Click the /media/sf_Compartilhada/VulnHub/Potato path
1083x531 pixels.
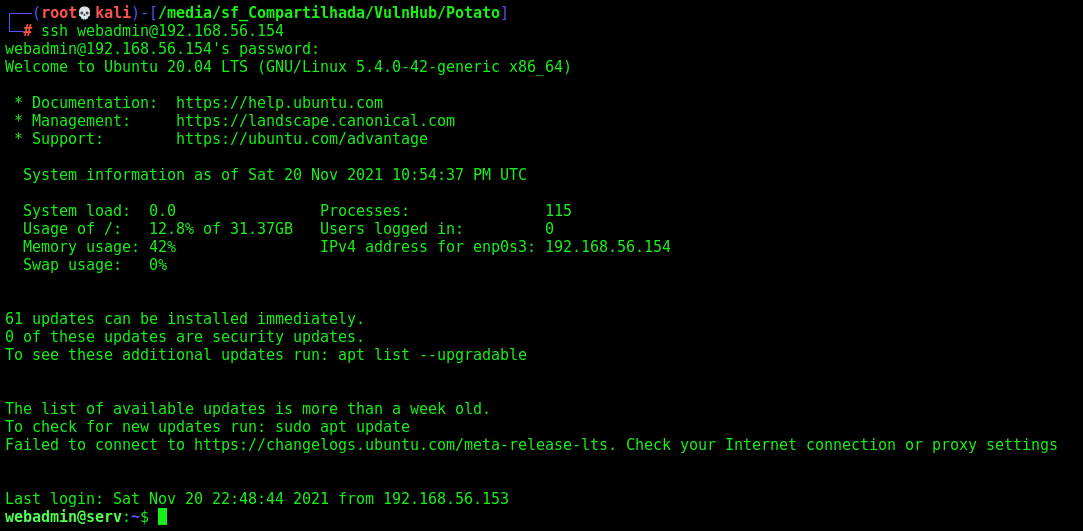point(329,13)
